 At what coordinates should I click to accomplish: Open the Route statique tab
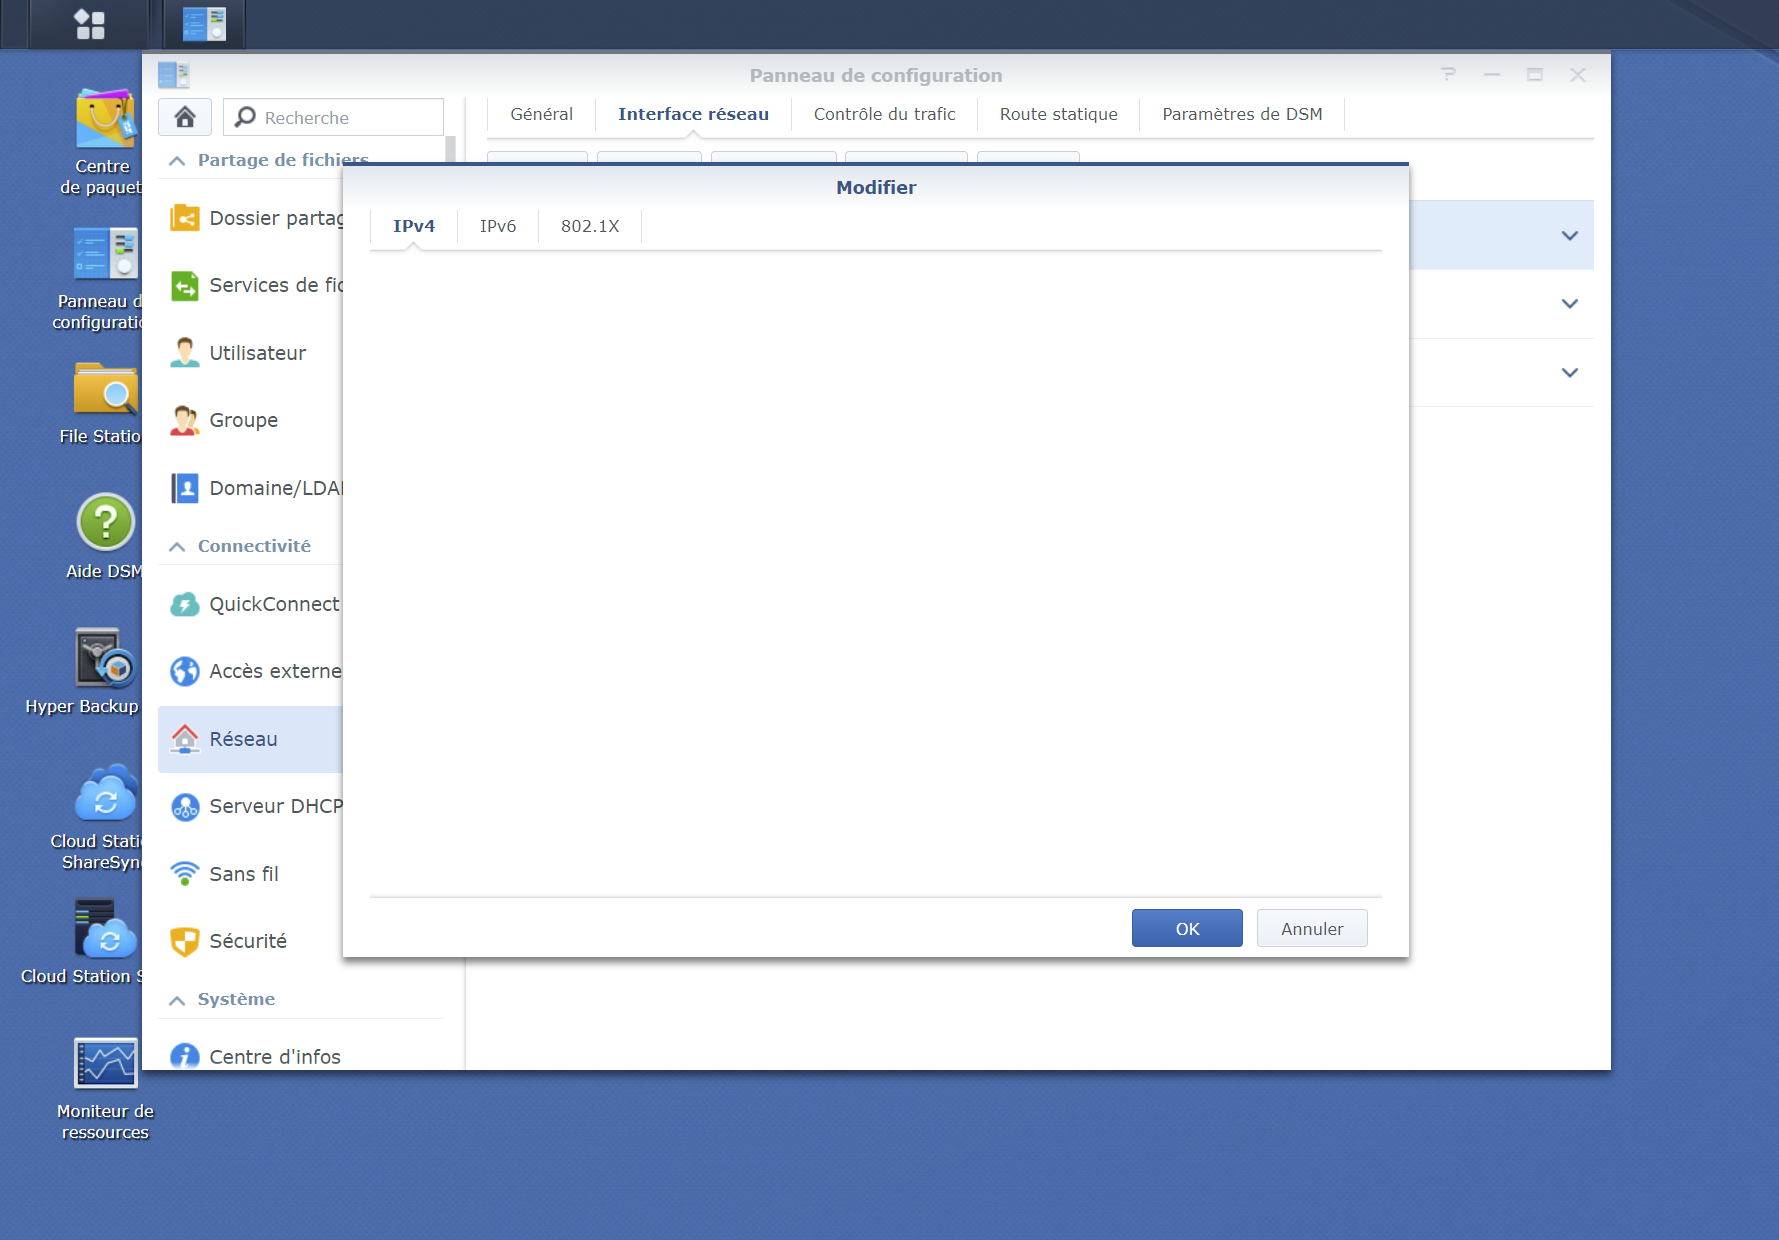(x=1059, y=114)
